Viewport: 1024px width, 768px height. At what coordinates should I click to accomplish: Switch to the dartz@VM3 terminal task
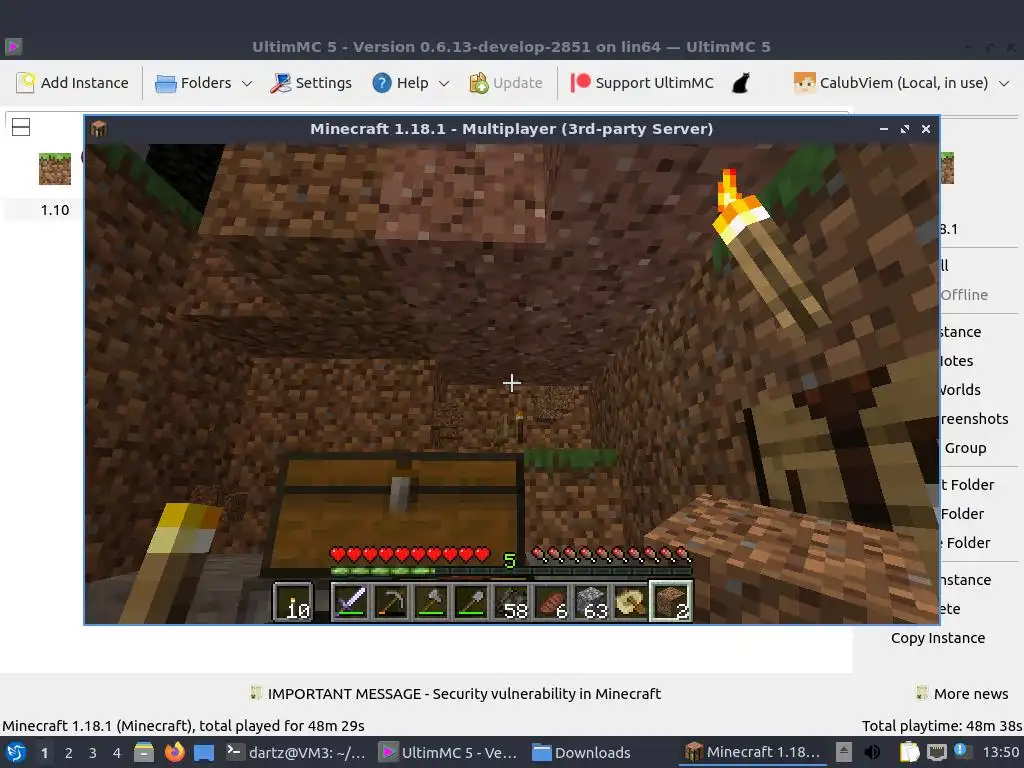[x=295, y=752]
